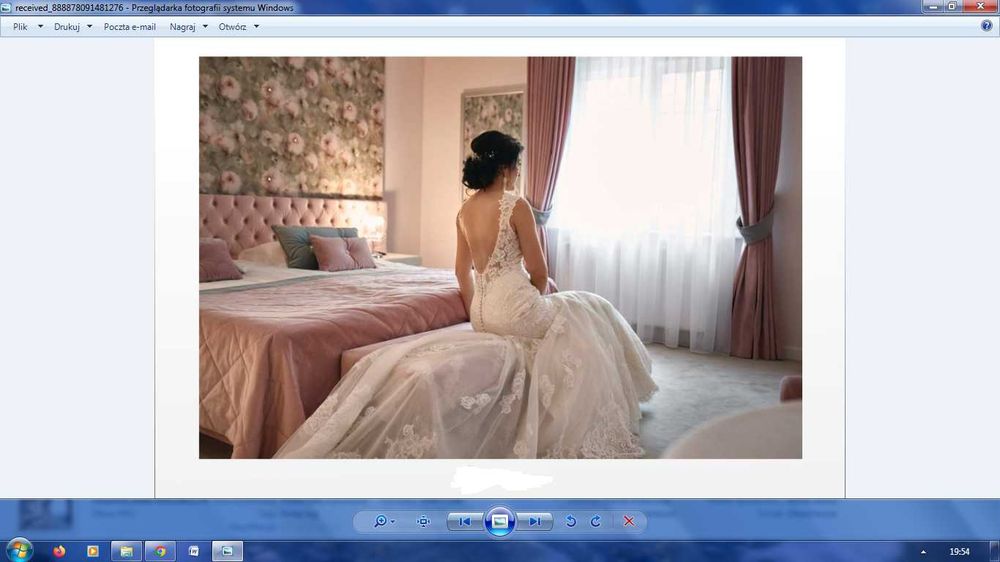
Task: Go to the next photo
Action: click(535, 521)
